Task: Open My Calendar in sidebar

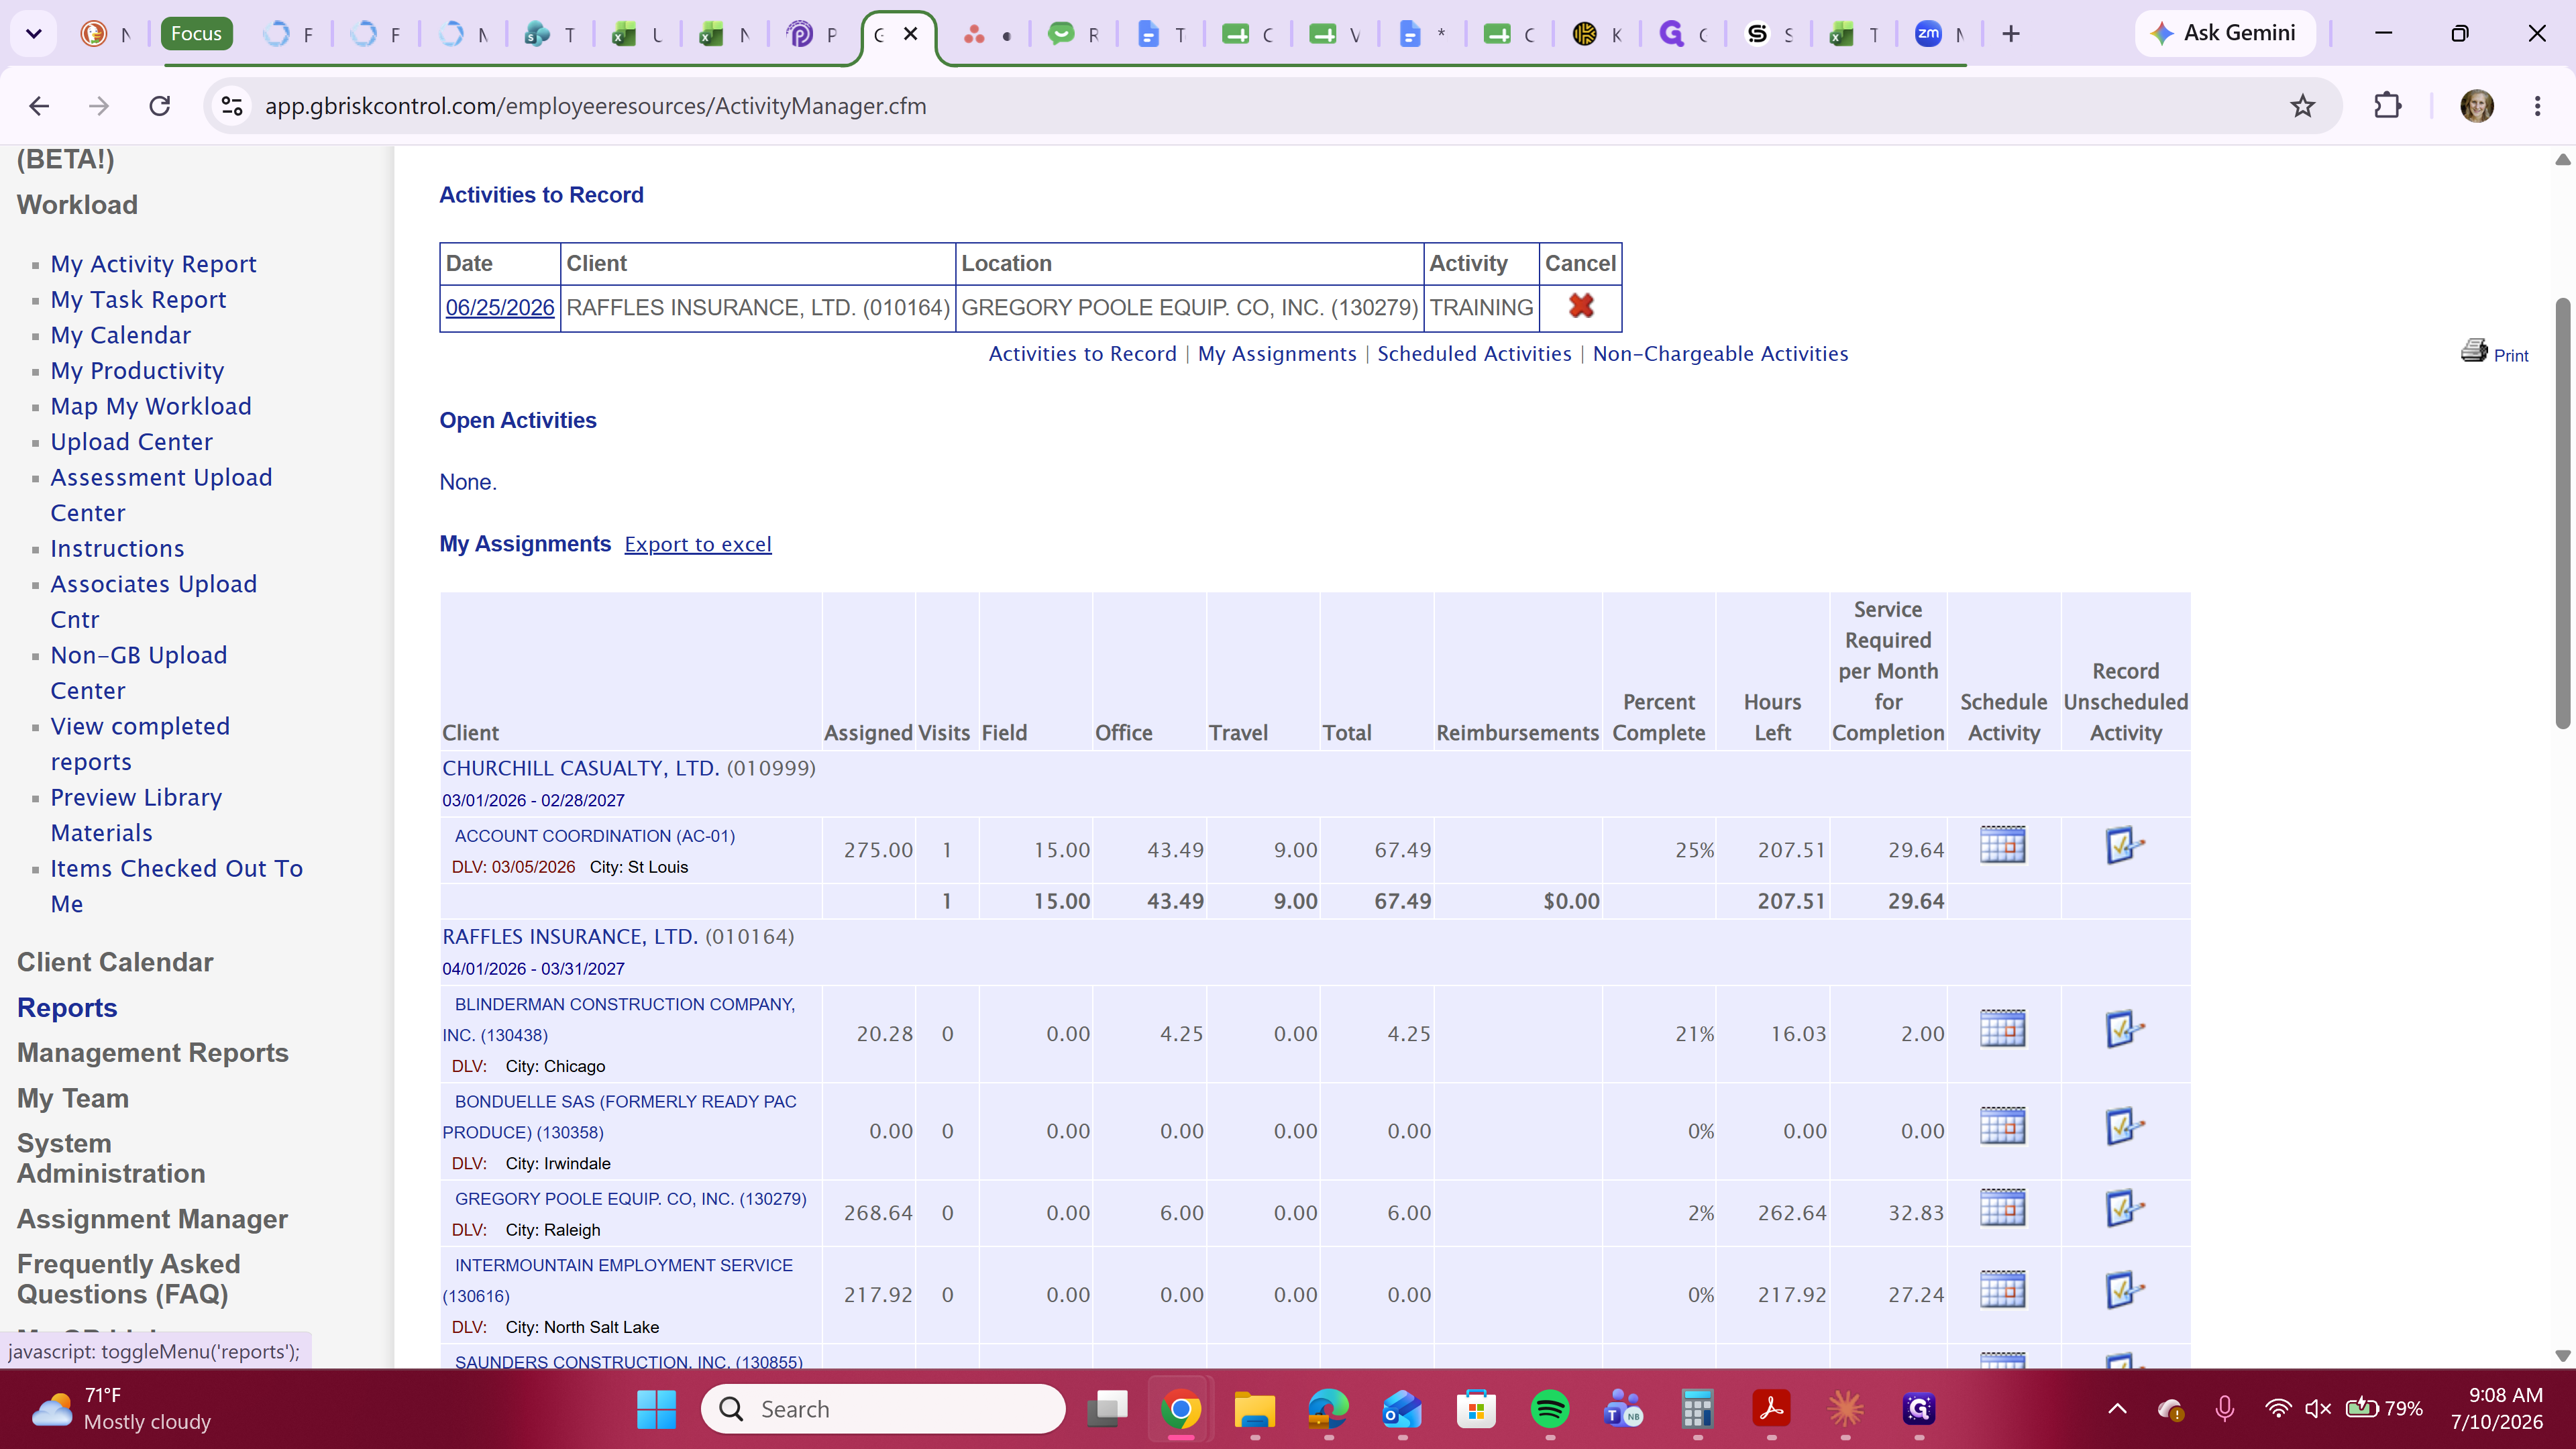Action: point(120,335)
